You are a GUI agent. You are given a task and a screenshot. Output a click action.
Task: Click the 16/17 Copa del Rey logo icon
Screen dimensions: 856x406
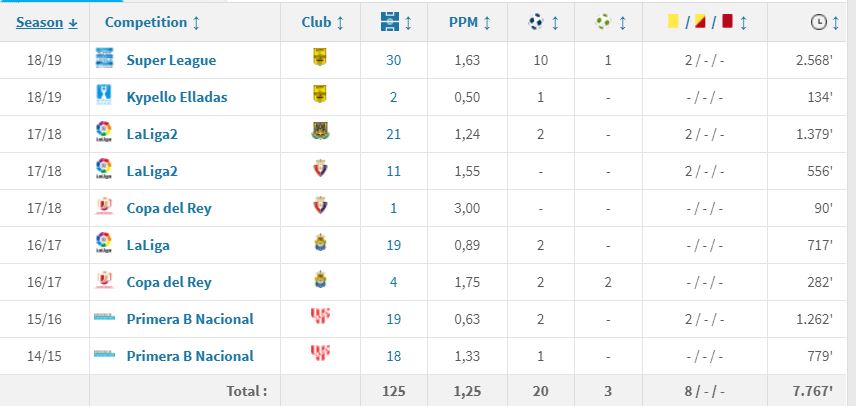coord(103,281)
